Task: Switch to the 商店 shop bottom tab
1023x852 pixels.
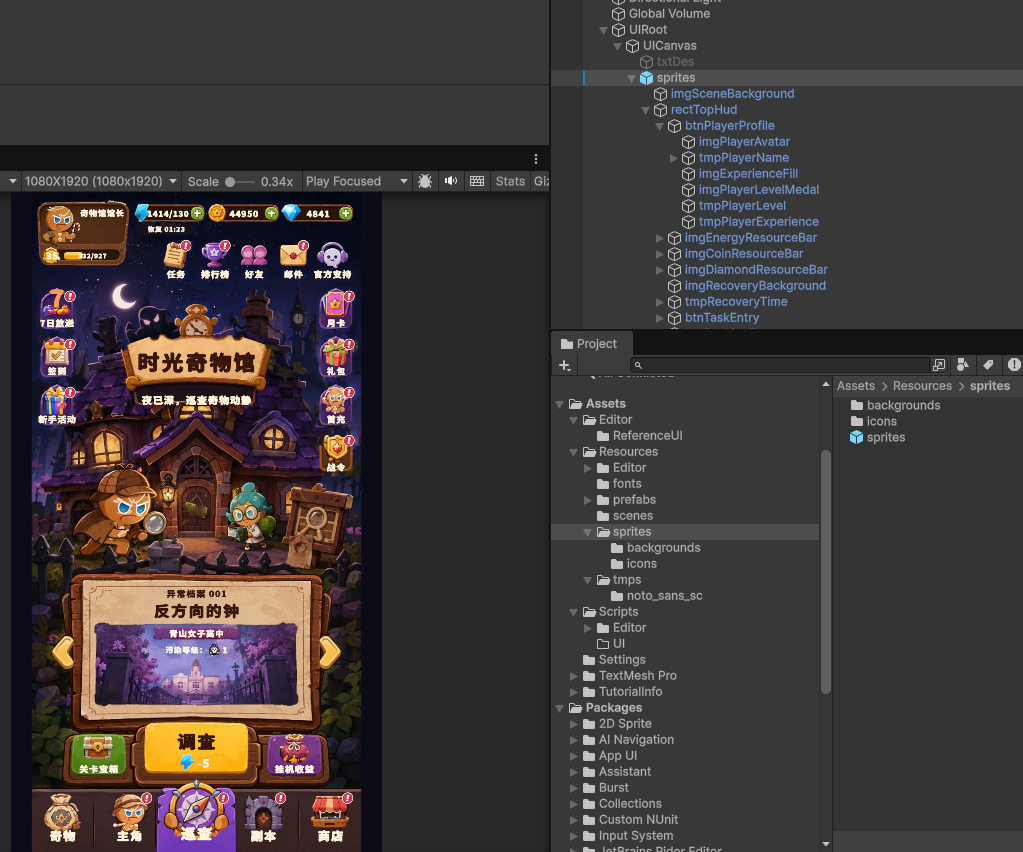Action: (331, 818)
